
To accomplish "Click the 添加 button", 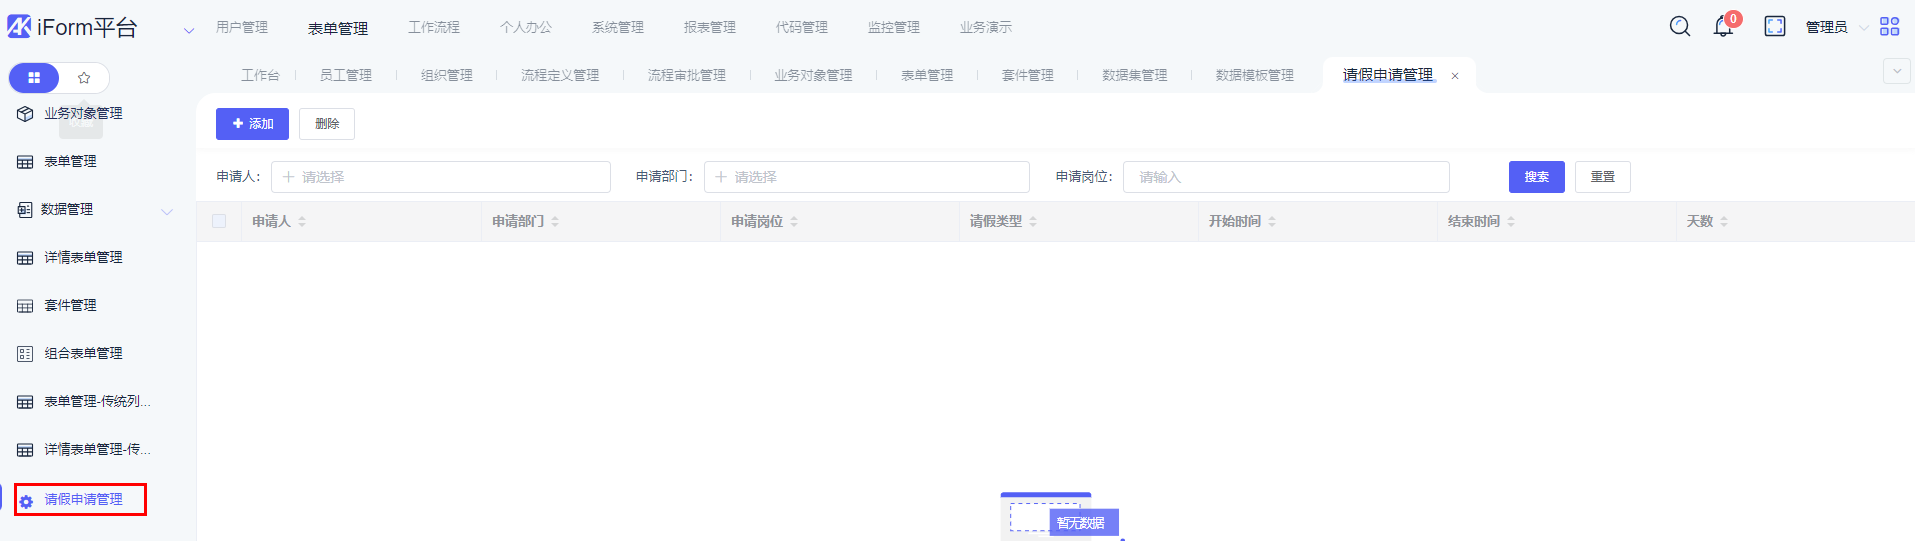I will click(252, 124).
